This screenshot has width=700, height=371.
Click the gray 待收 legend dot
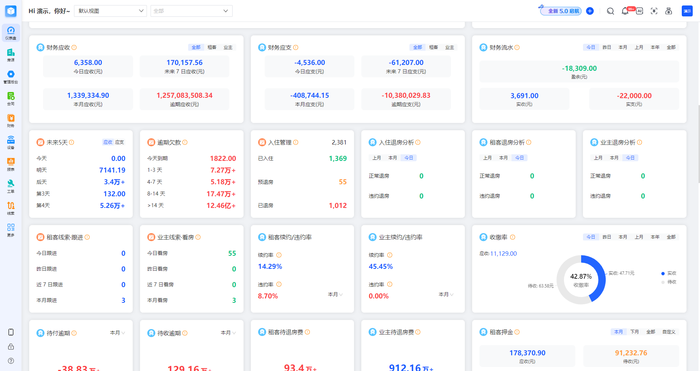pos(662,282)
